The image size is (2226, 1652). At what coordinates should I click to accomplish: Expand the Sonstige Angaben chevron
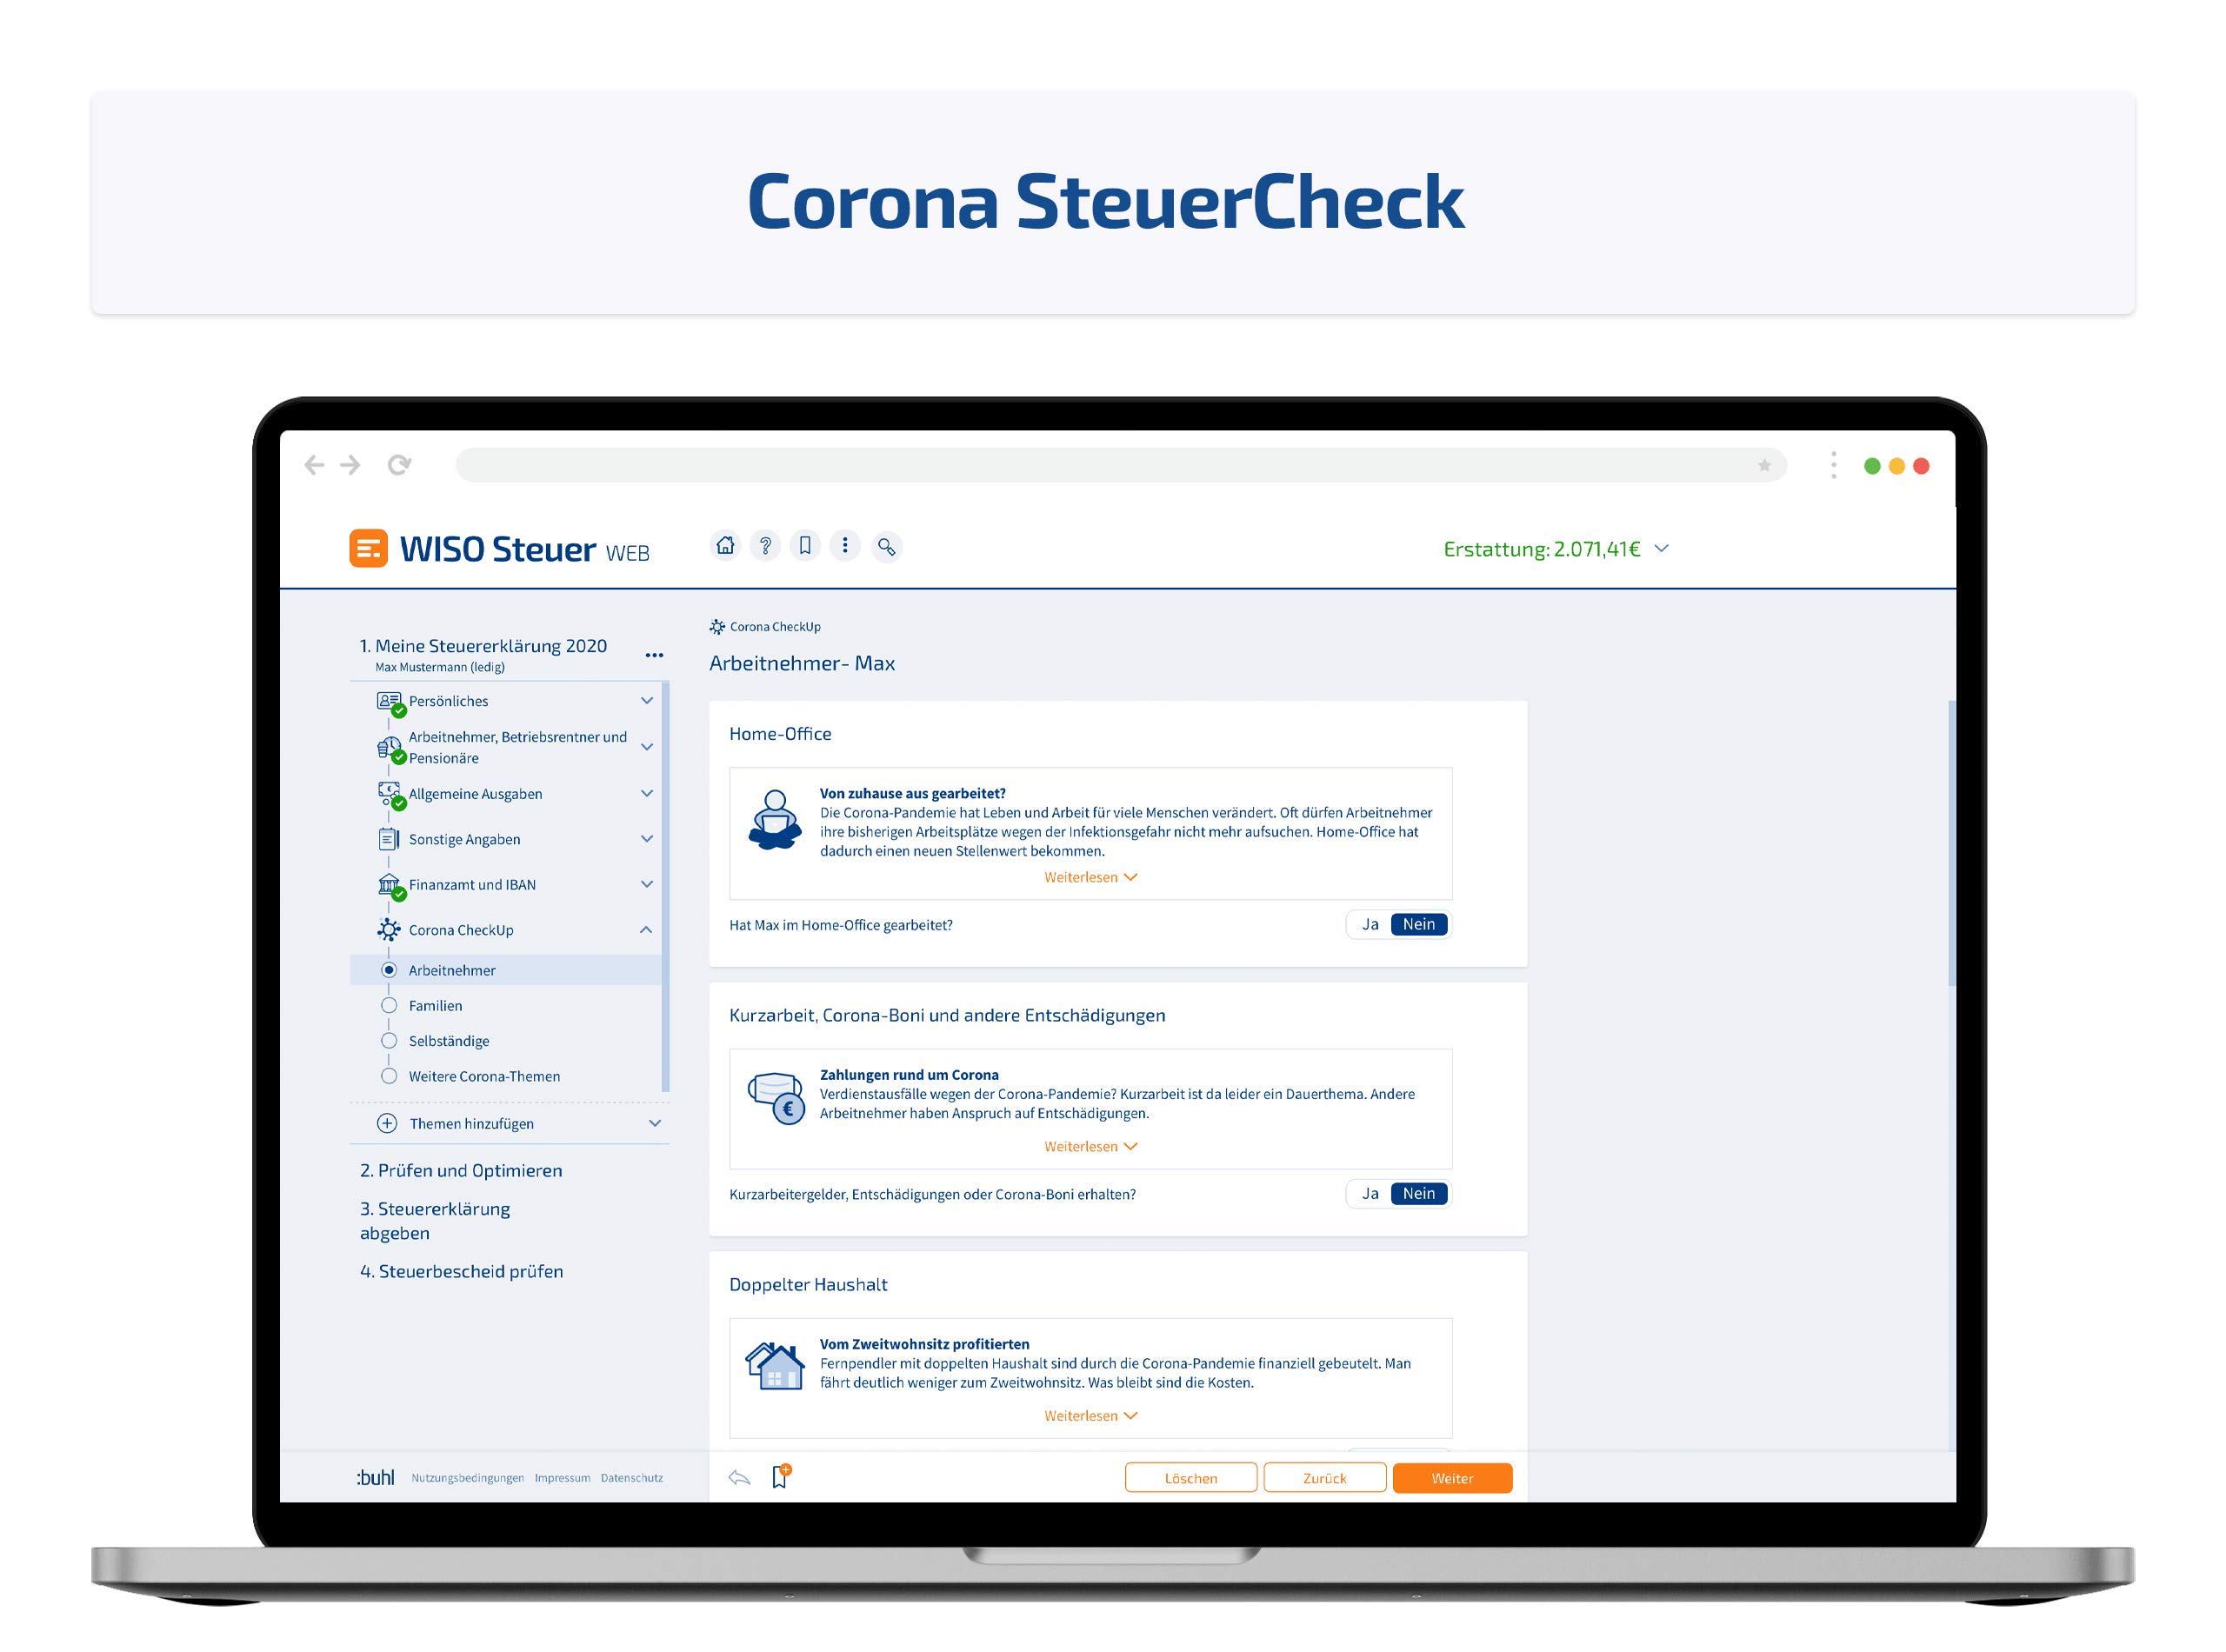[647, 839]
